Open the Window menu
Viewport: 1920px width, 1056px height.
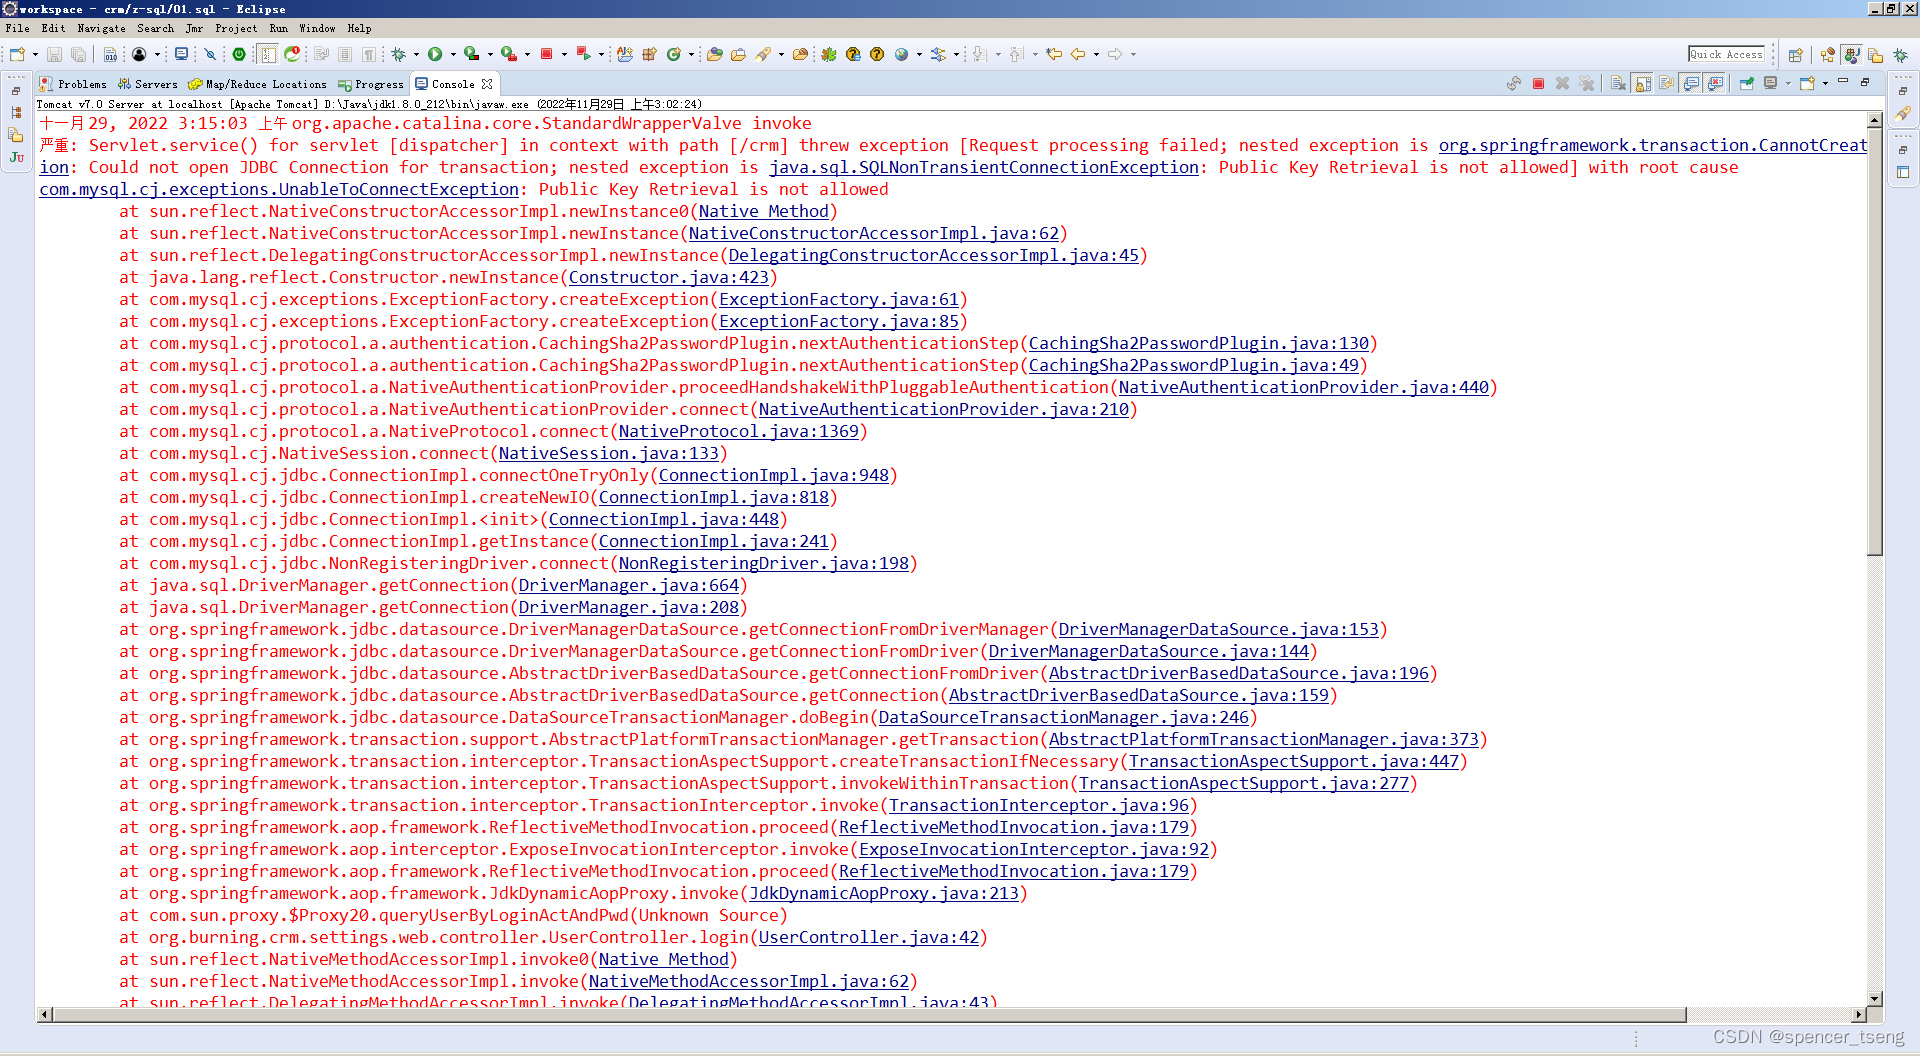pyautogui.click(x=317, y=28)
